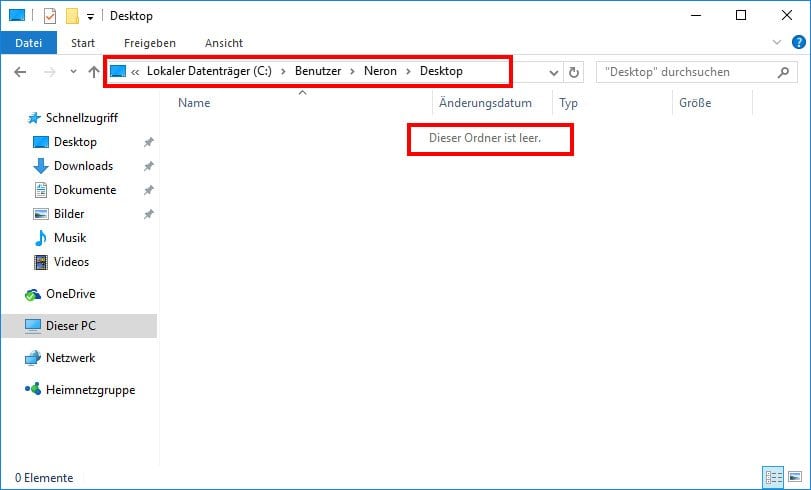Refresh the current folder view

(x=574, y=72)
